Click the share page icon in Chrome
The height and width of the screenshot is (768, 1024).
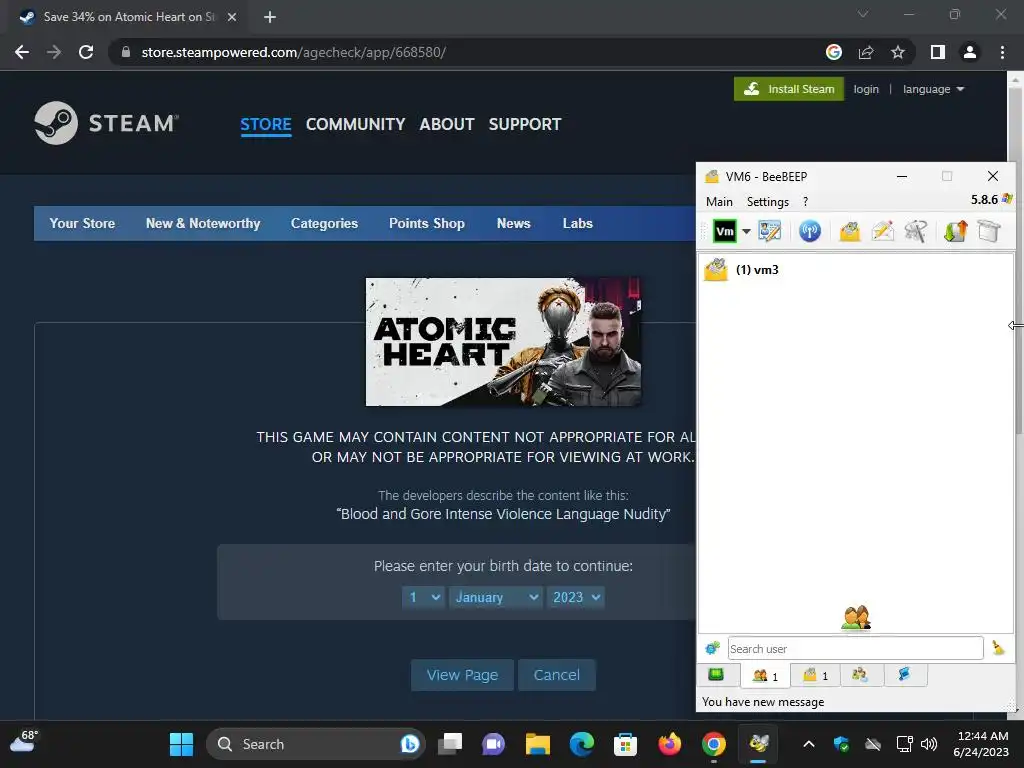[866, 52]
